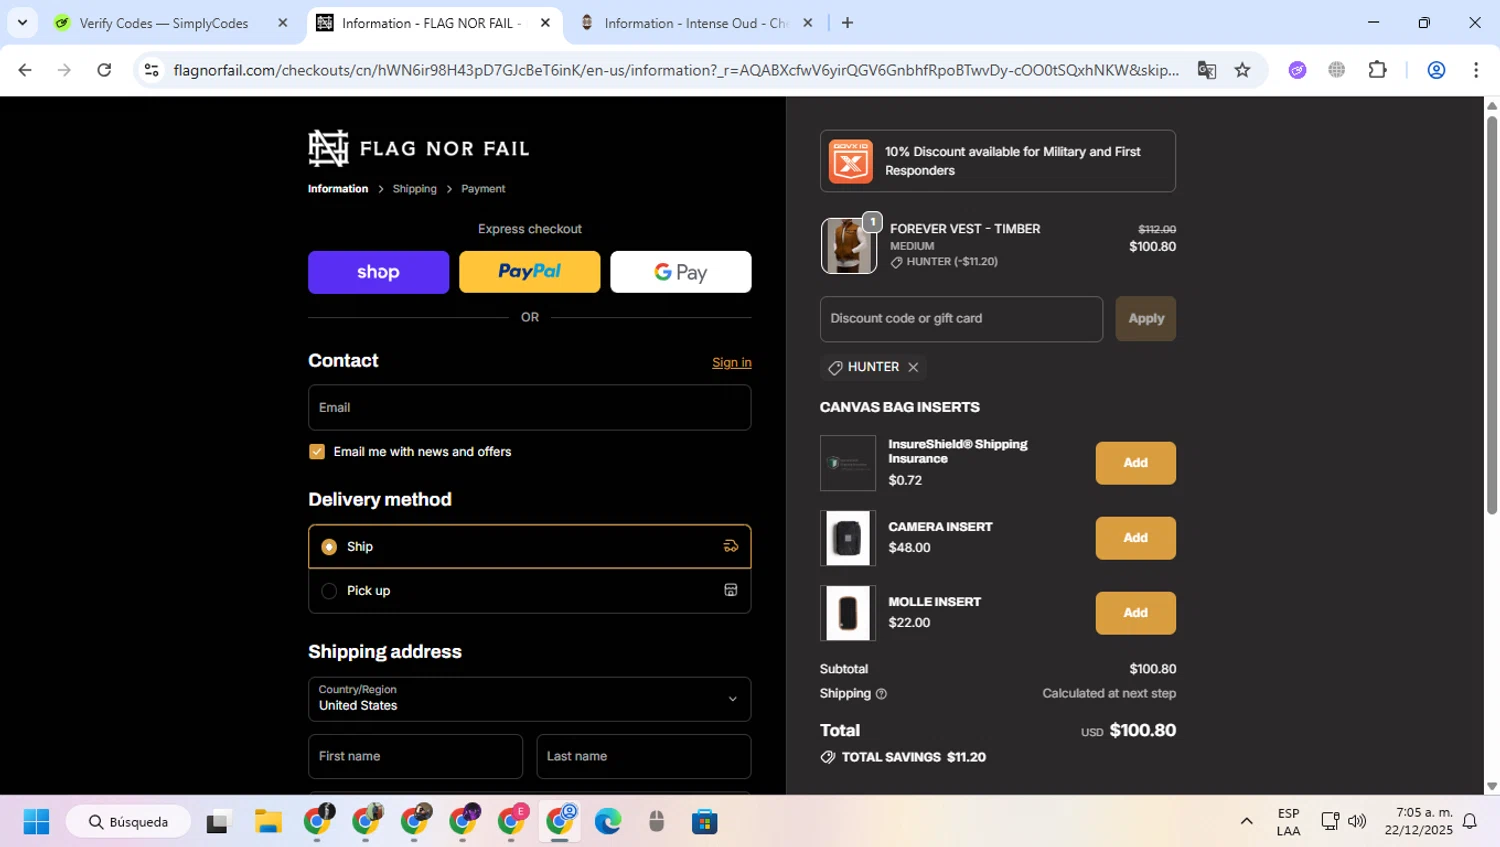Switch to Information Intense Oud tab
The image size is (1500, 847).
click(696, 23)
